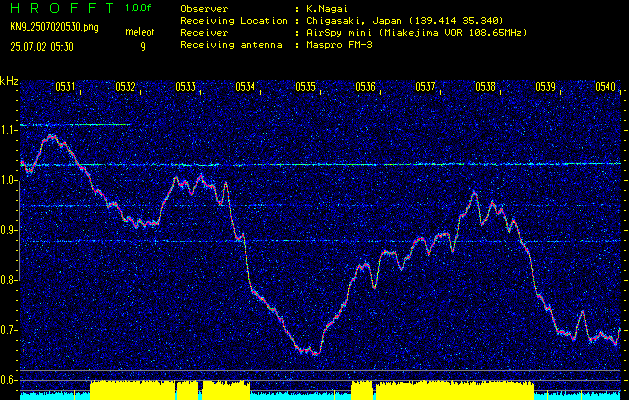This screenshot has height=400, width=629.
Task: Click the 0.7 frequency axis label
Action: click(8, 330)
